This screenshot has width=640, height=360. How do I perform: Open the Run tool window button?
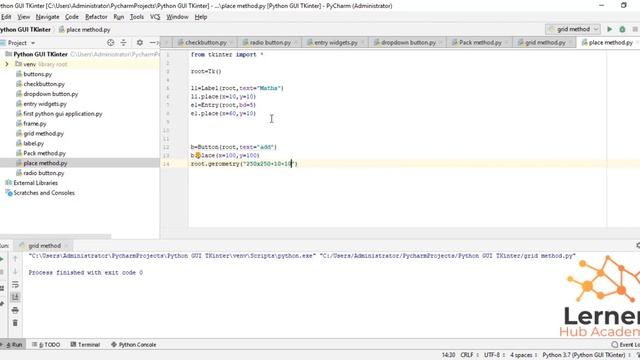tap(13, 344)
